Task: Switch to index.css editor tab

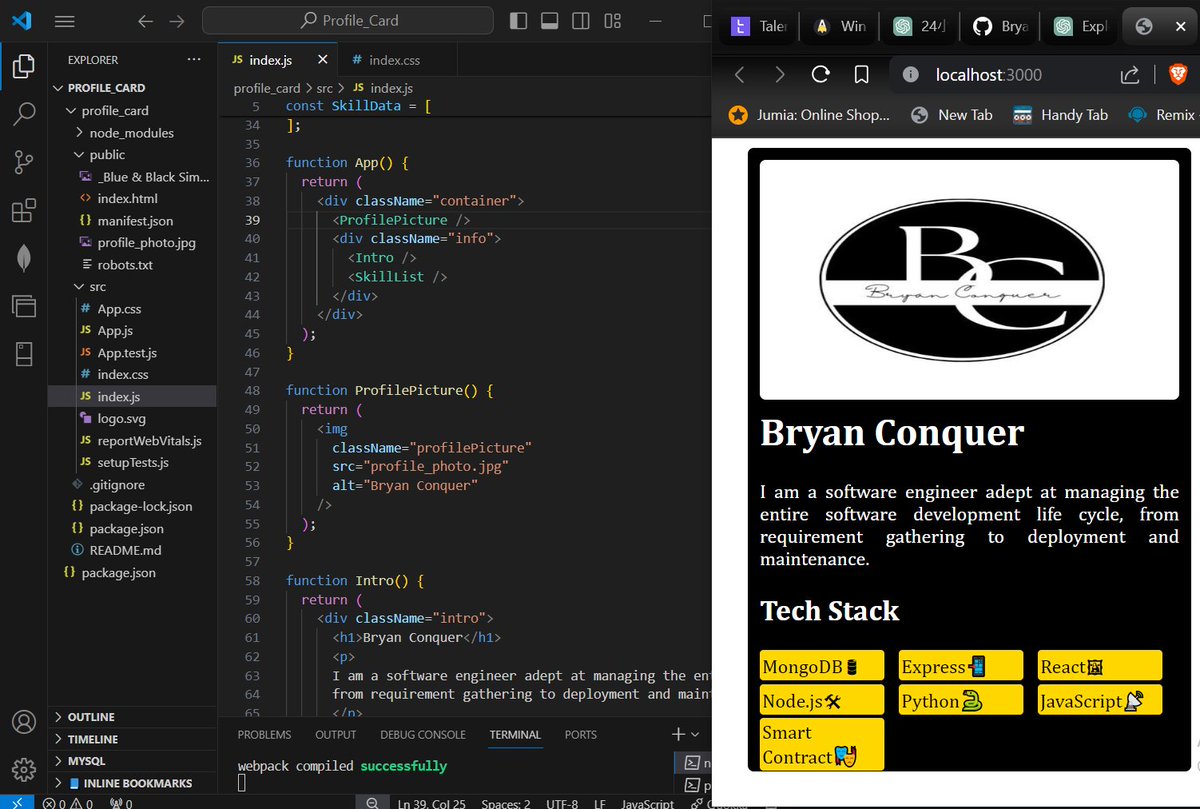Action: [393, 60]
